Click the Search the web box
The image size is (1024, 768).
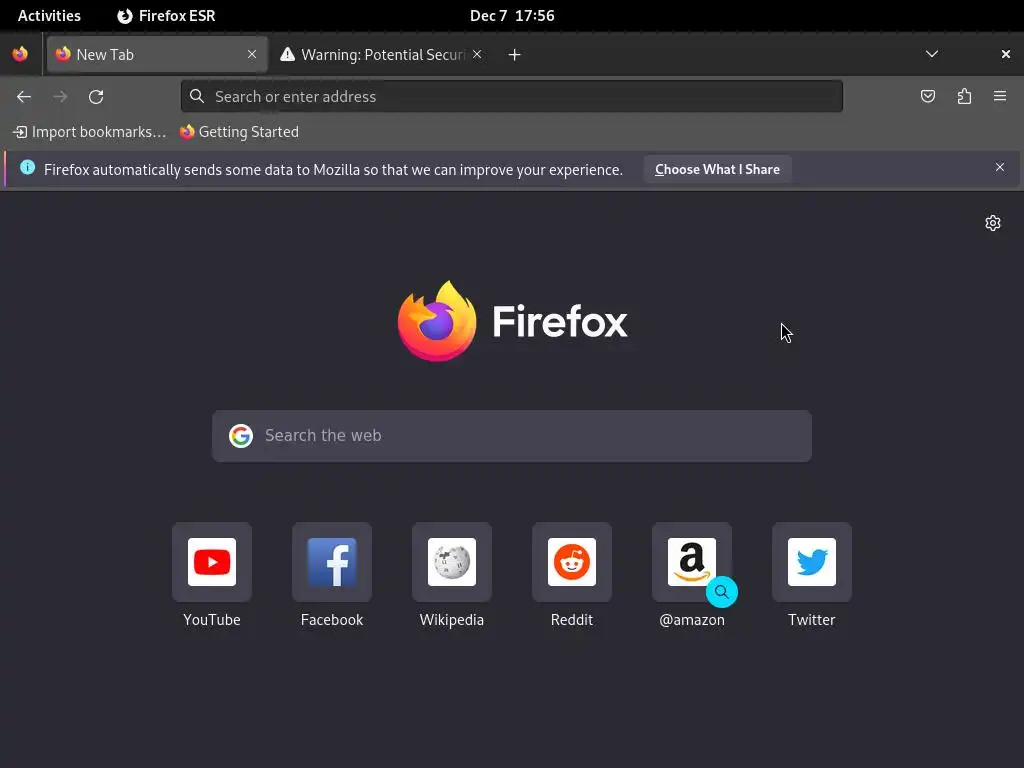pyautogui.click(x=511, y=436)
